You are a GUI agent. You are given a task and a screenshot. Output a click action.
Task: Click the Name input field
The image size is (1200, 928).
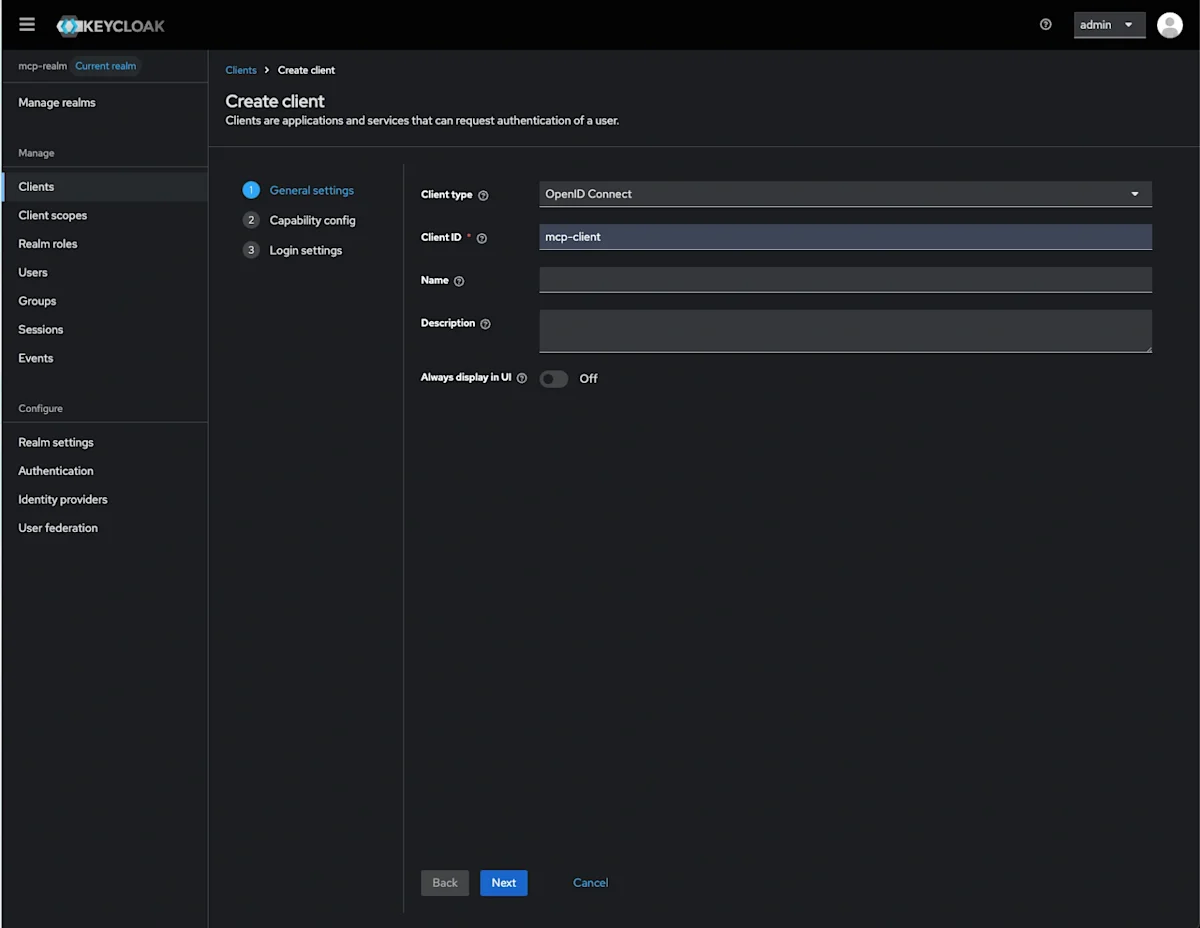(x=845, y=280)
